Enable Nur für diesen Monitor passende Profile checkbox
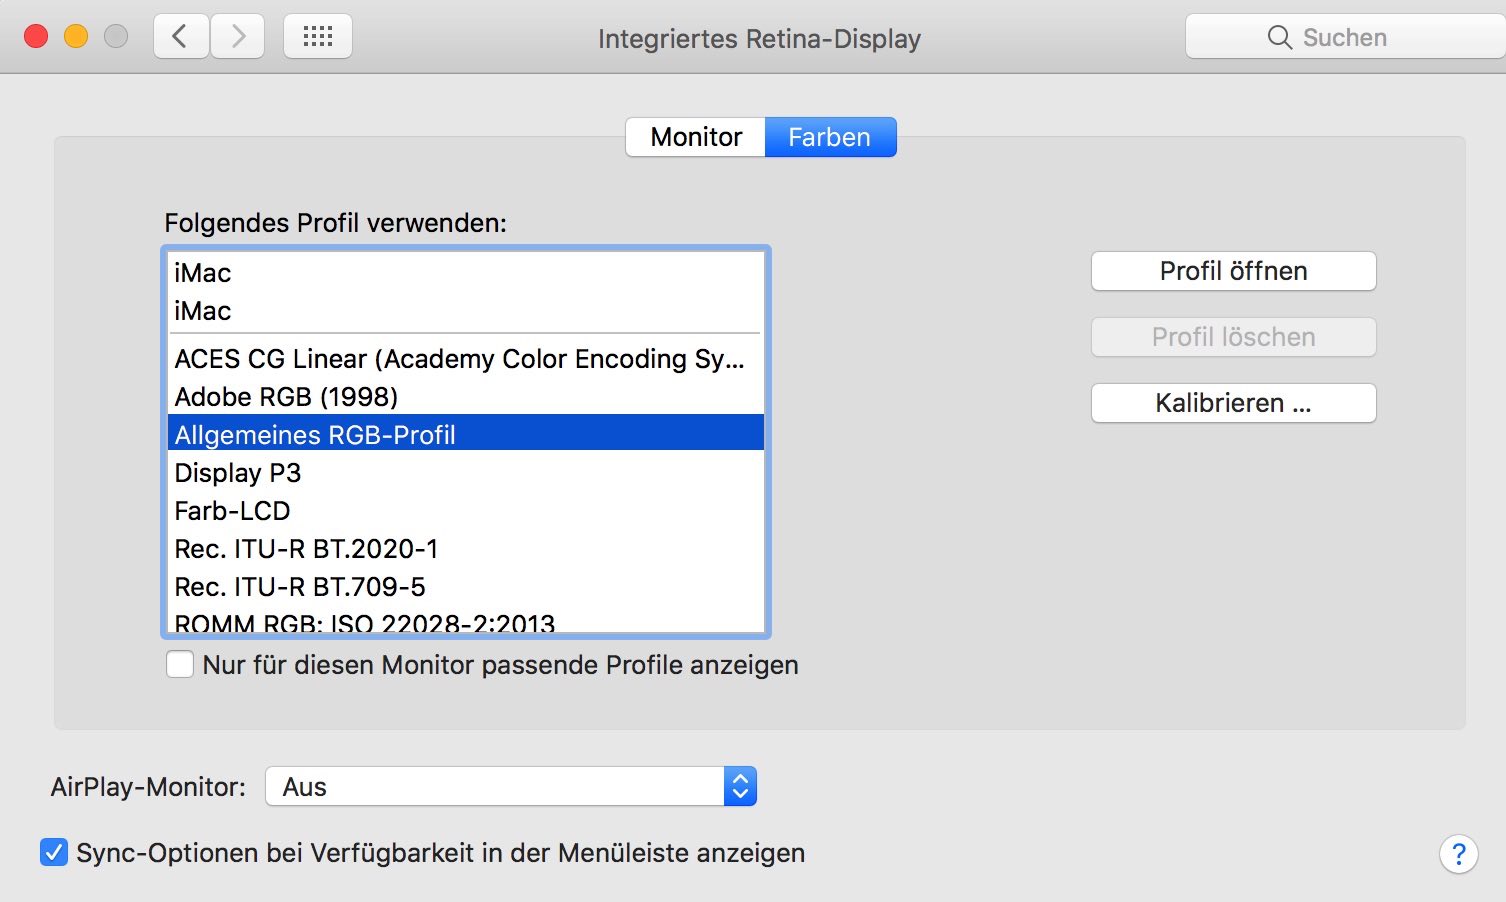 (x=180, y=664)
